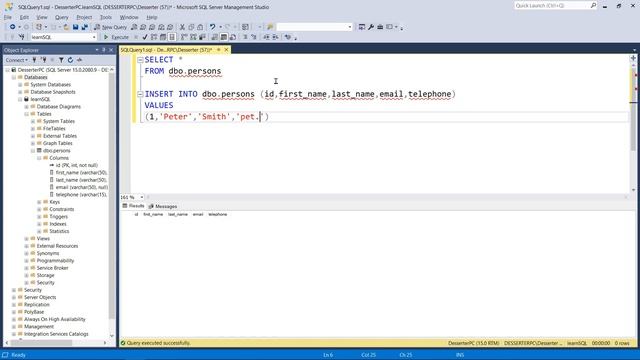Click Quick Launch search magnifier icon
Screen dimensions: 640x360
593,5
